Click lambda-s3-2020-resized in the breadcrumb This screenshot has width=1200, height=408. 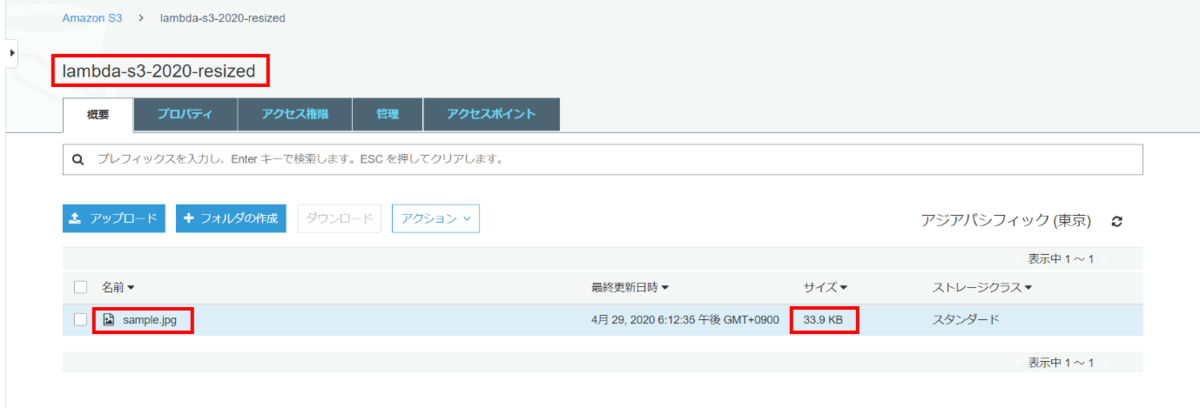point(223,18)
